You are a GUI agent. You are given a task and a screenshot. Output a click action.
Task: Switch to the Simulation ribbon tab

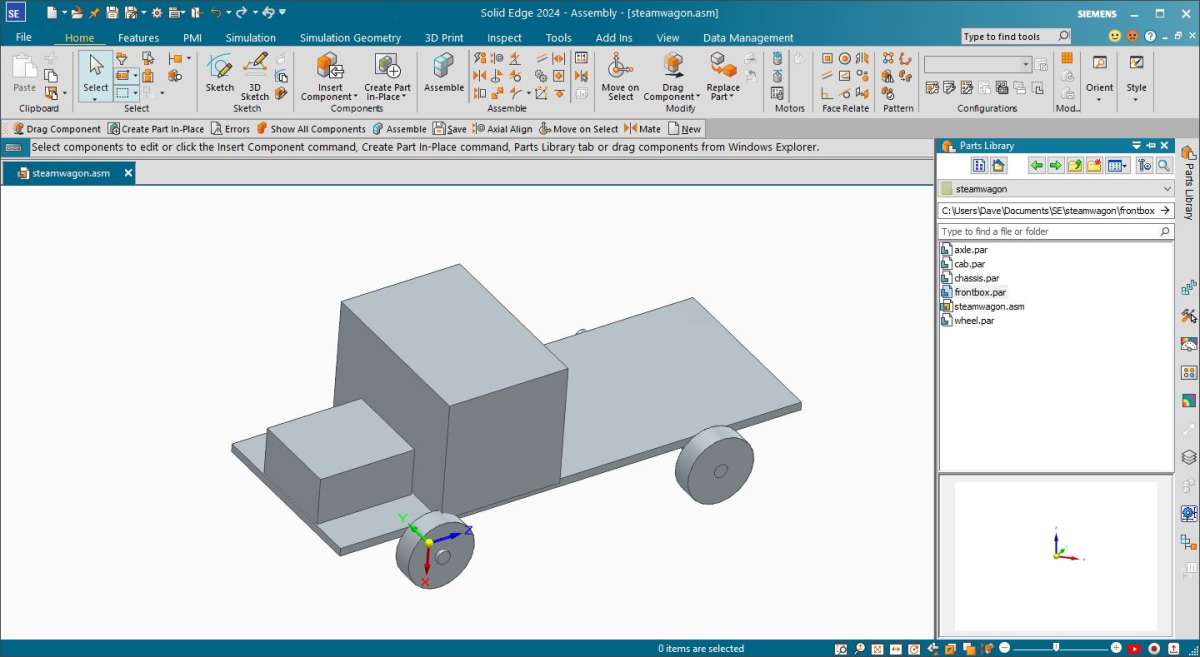point(250,38)
